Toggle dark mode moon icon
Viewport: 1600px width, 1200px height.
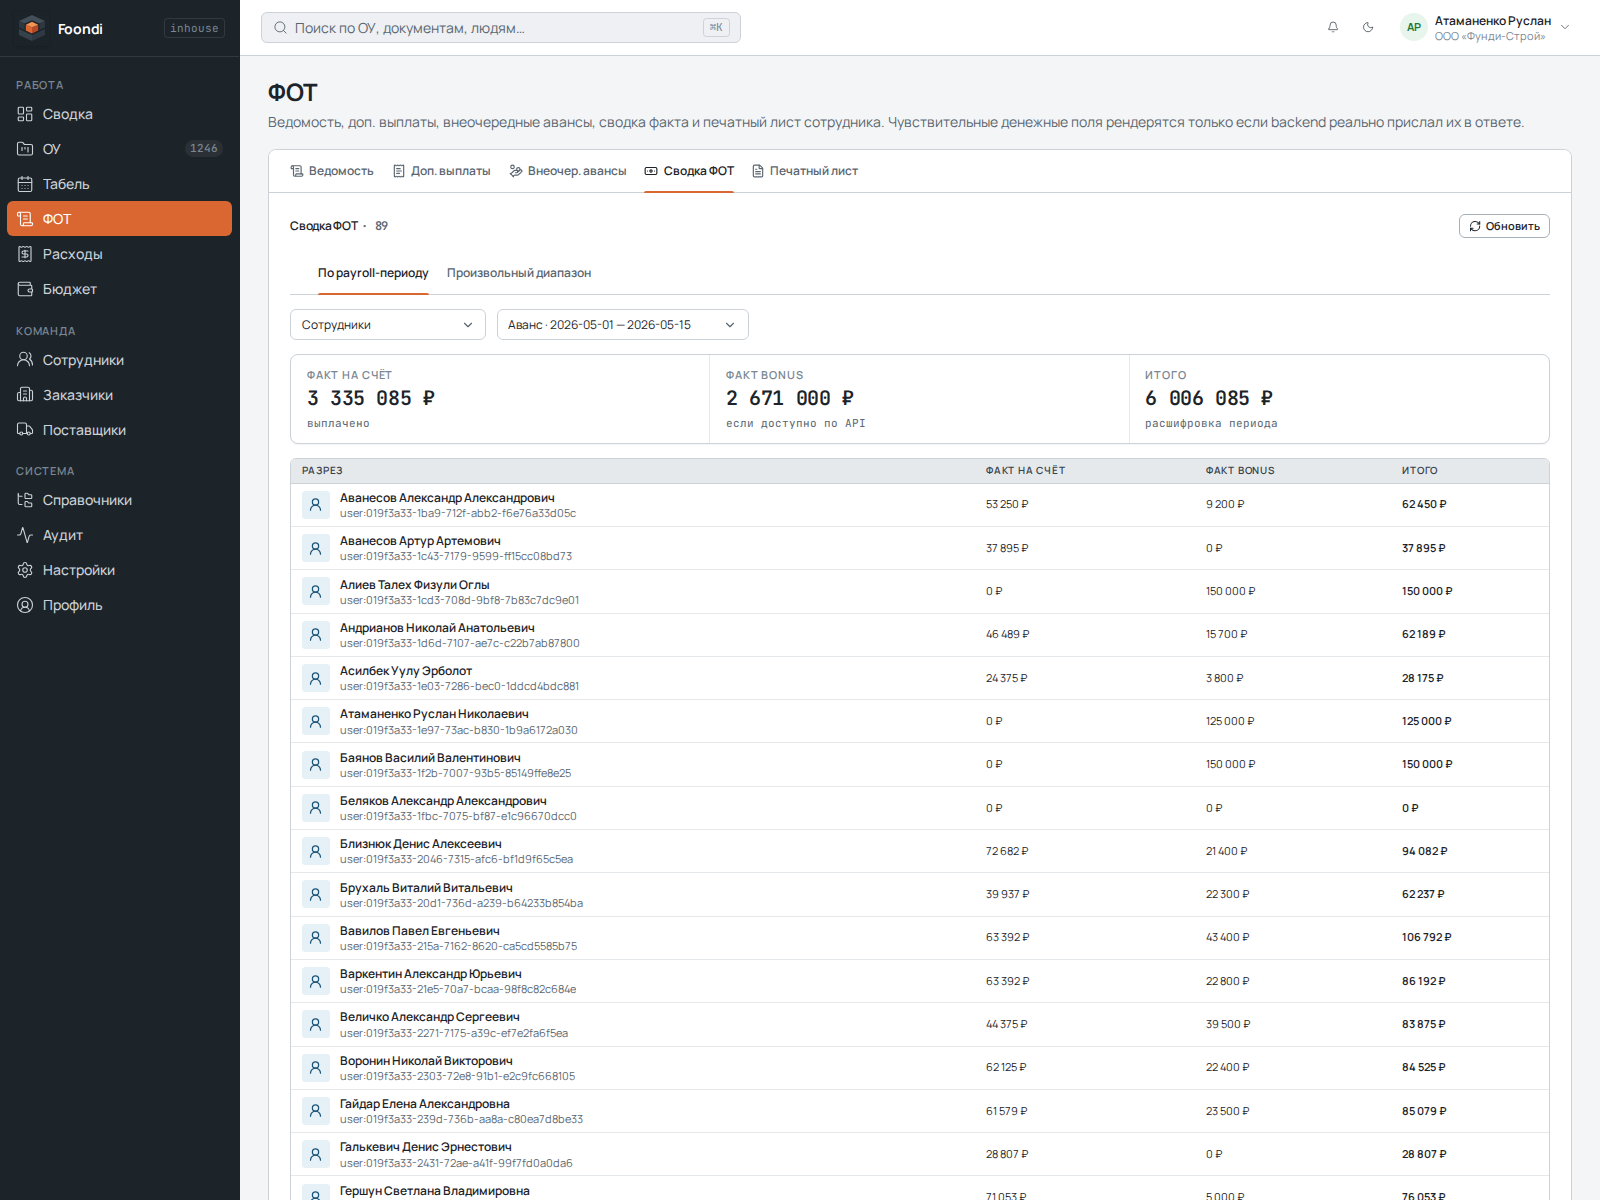[x=1368, y=27]
